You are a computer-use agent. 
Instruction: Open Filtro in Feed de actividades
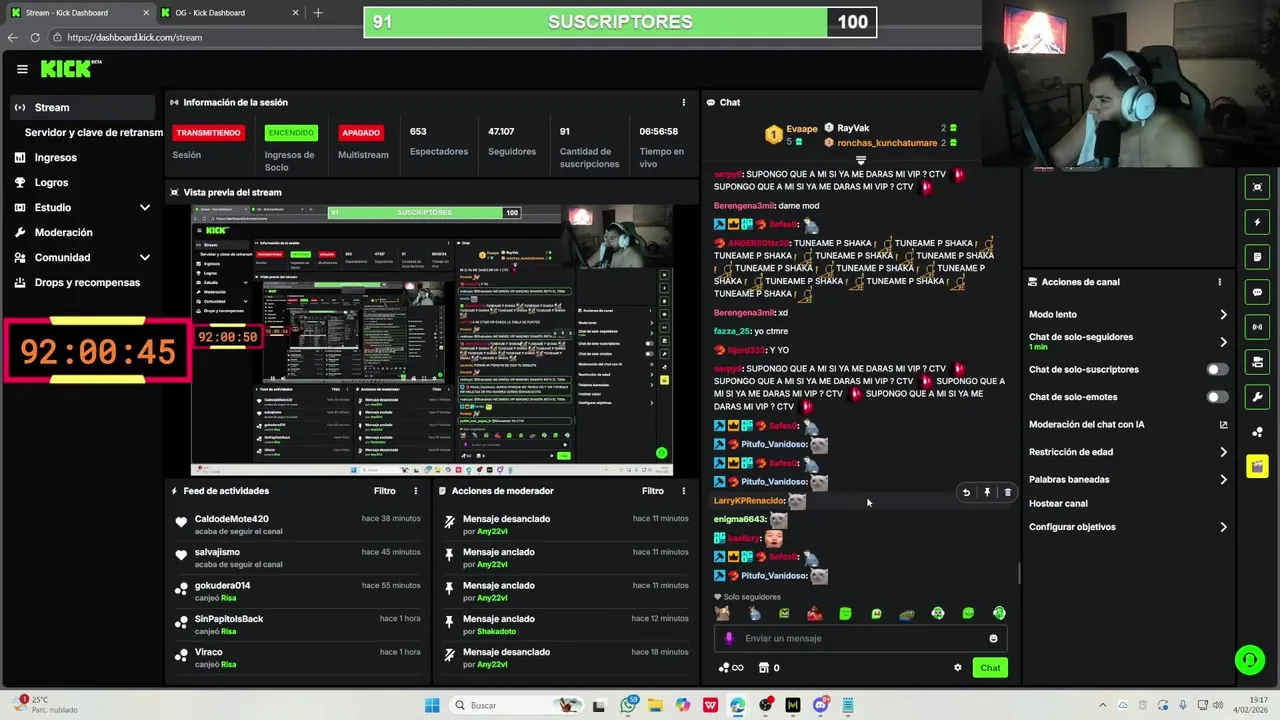(385, 491)
